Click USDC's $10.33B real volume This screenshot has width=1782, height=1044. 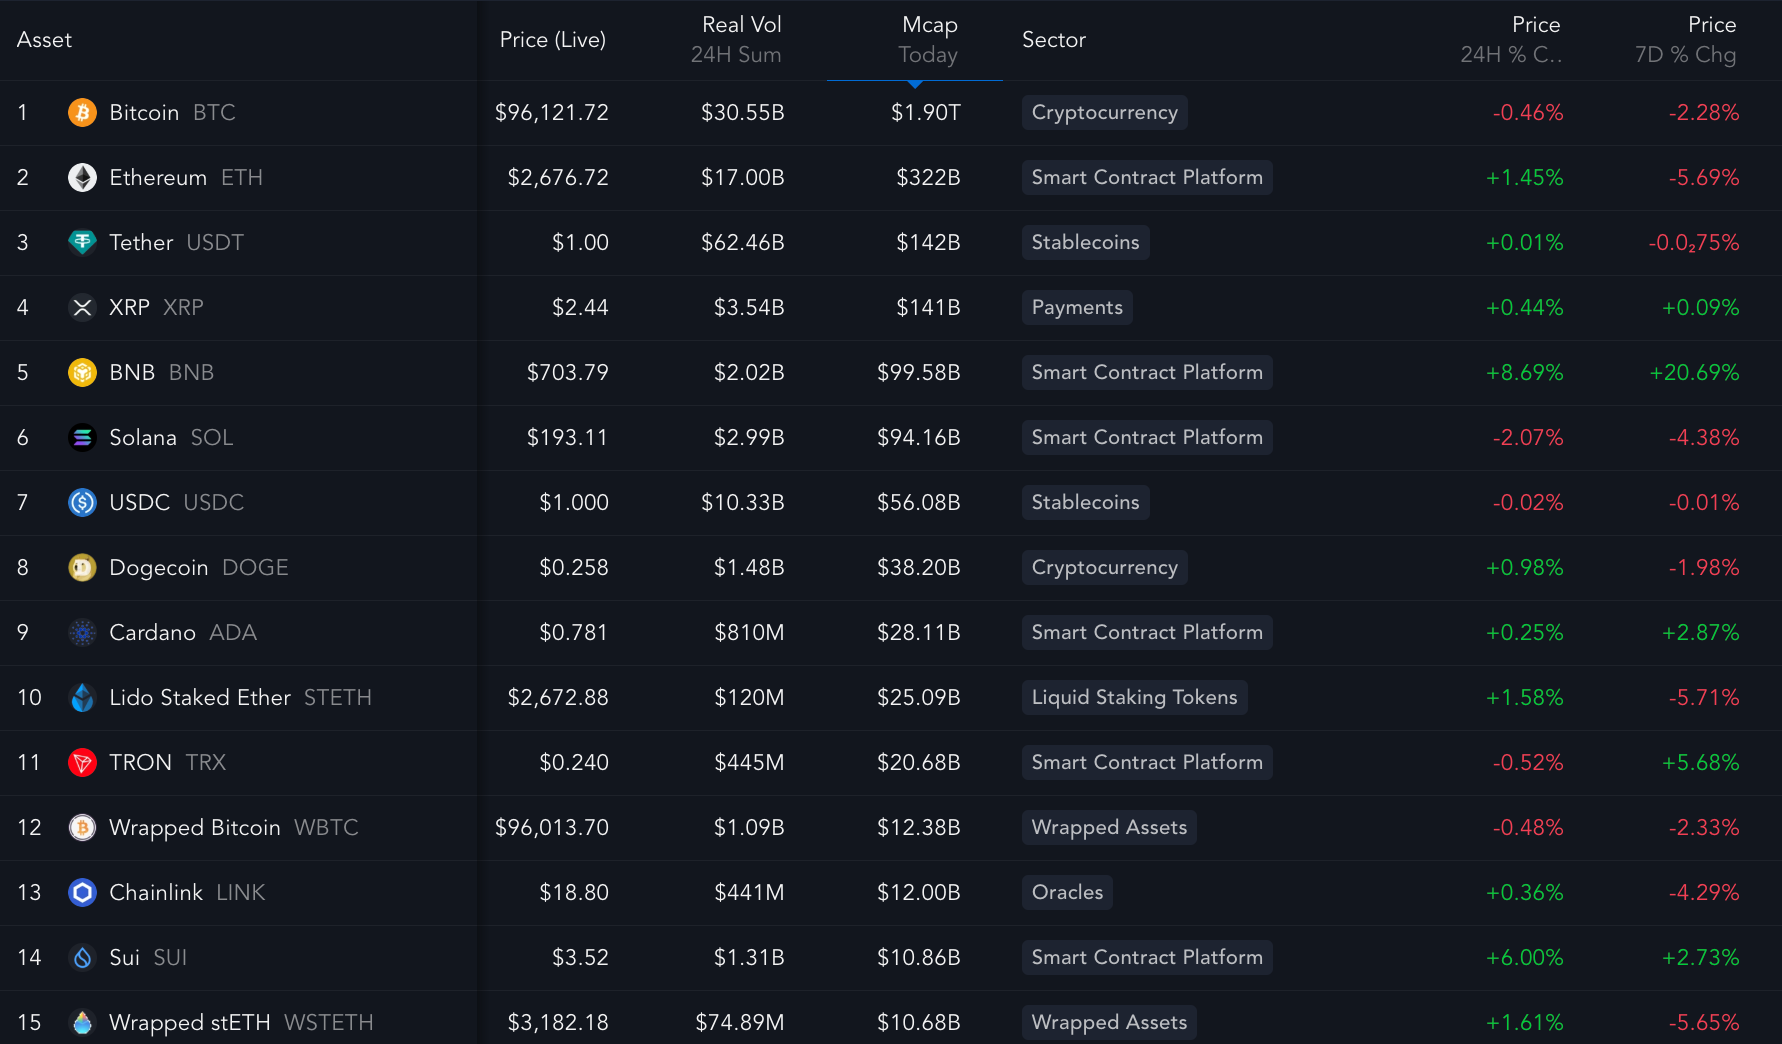tap(743, 503)
